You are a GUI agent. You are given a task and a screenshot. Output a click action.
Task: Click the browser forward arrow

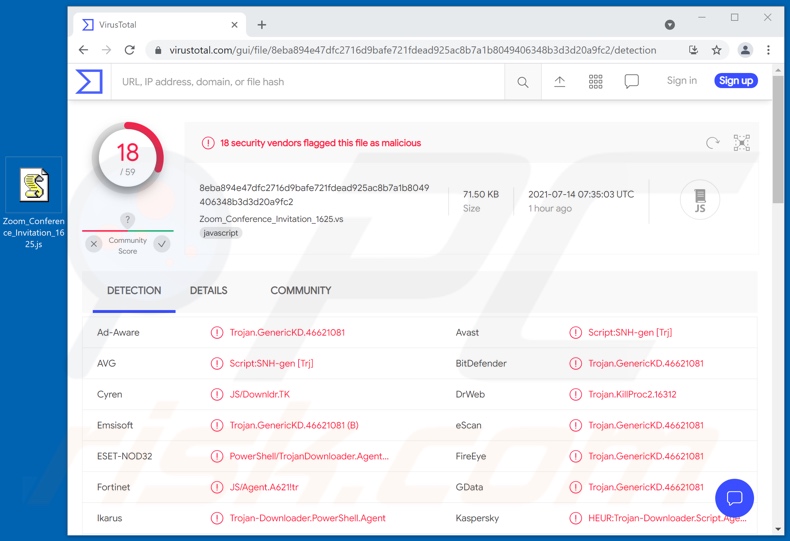point(106,50)
